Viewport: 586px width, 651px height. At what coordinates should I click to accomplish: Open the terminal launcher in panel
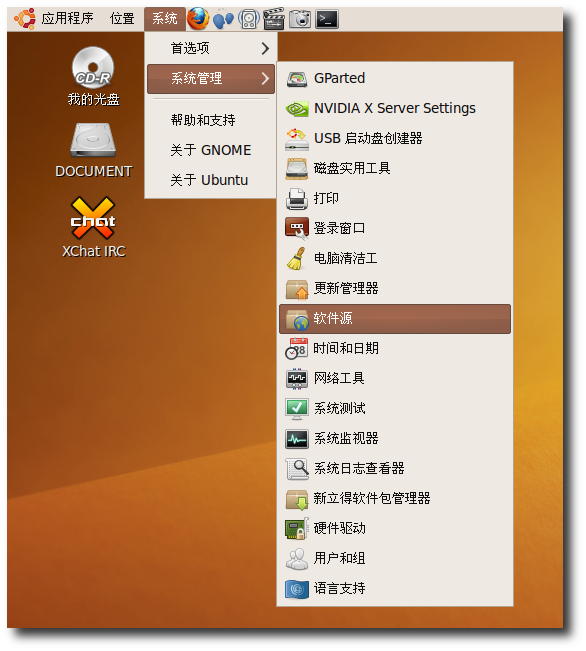pos(327,19)
